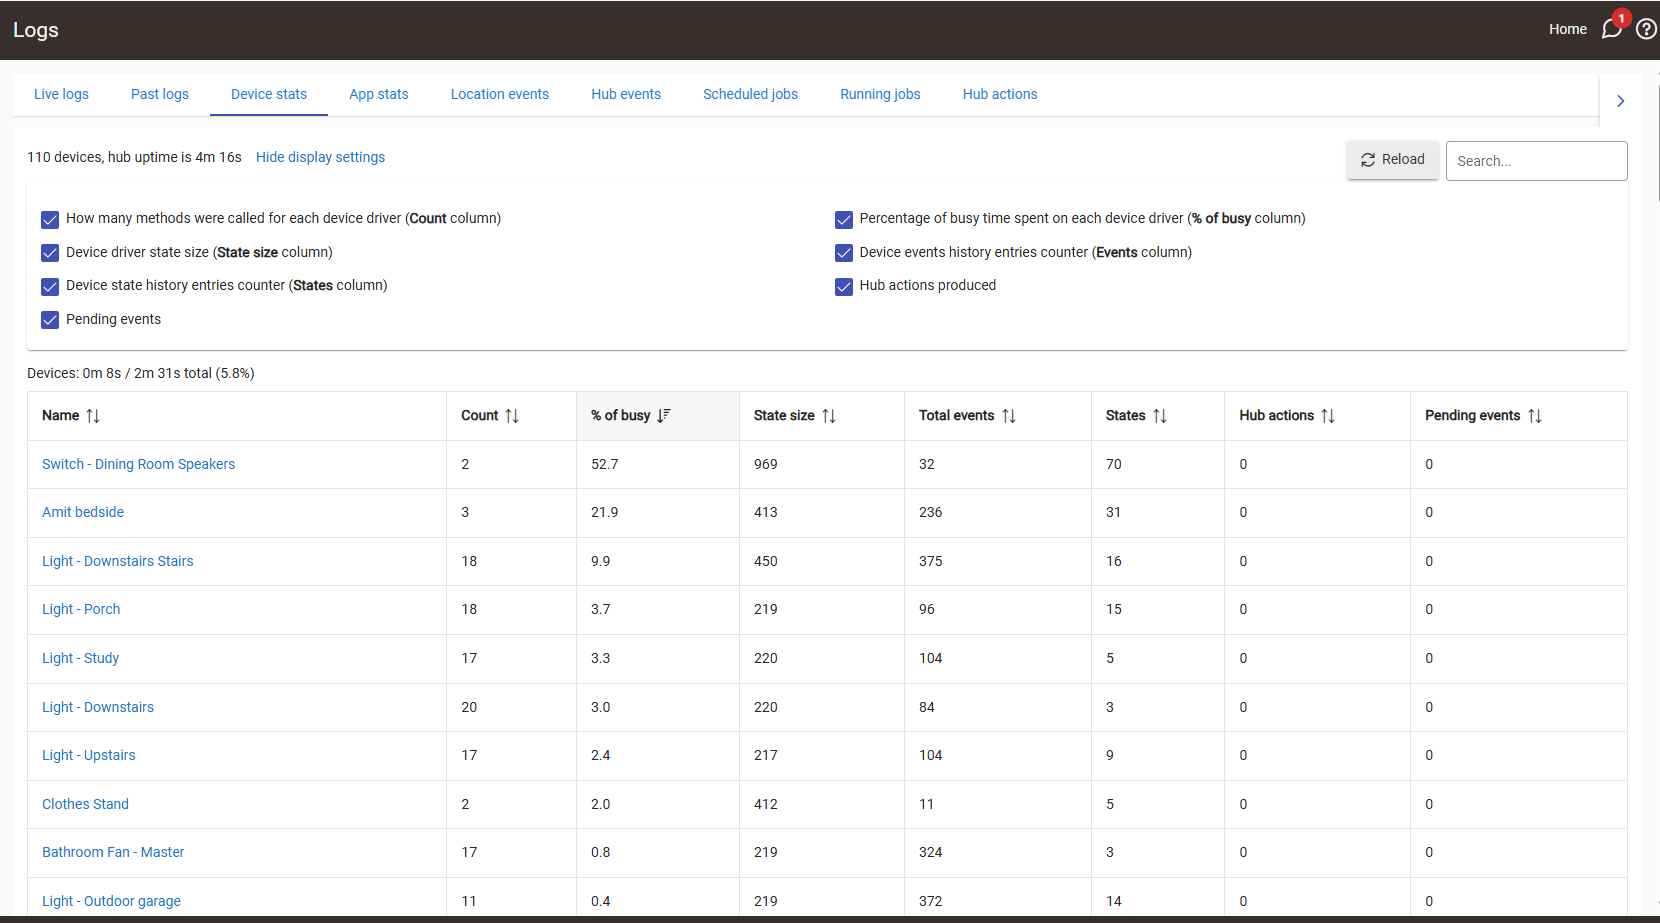Disable the Pending events checkbox
The image size is (1660, 923).
[x=50, y=320]
